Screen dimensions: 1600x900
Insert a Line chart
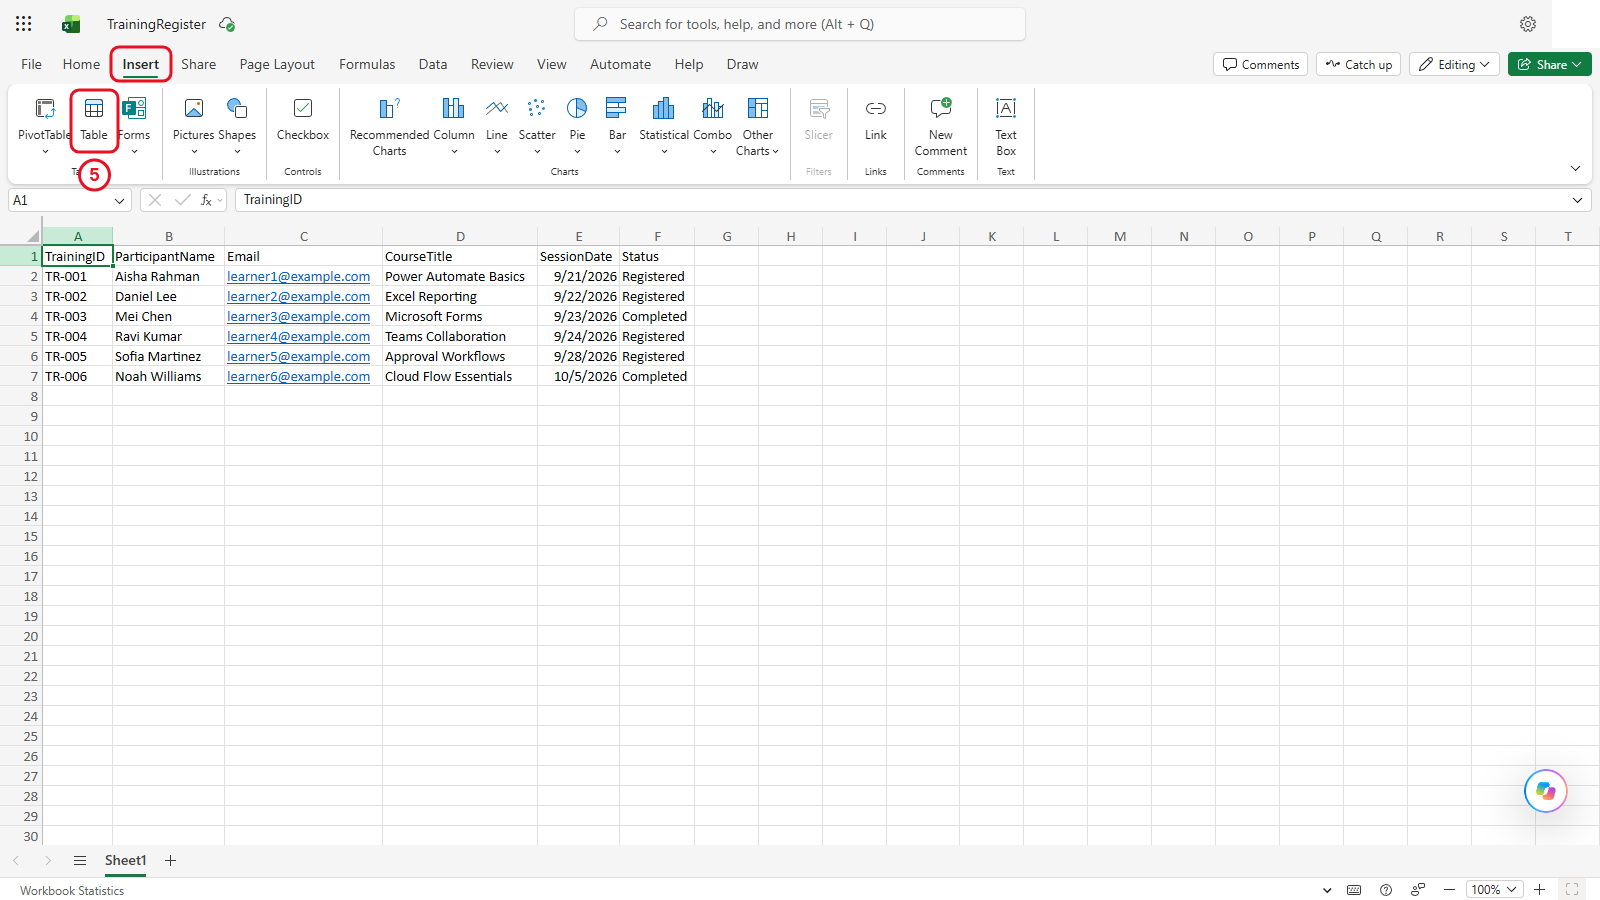(x=497, y=125)
